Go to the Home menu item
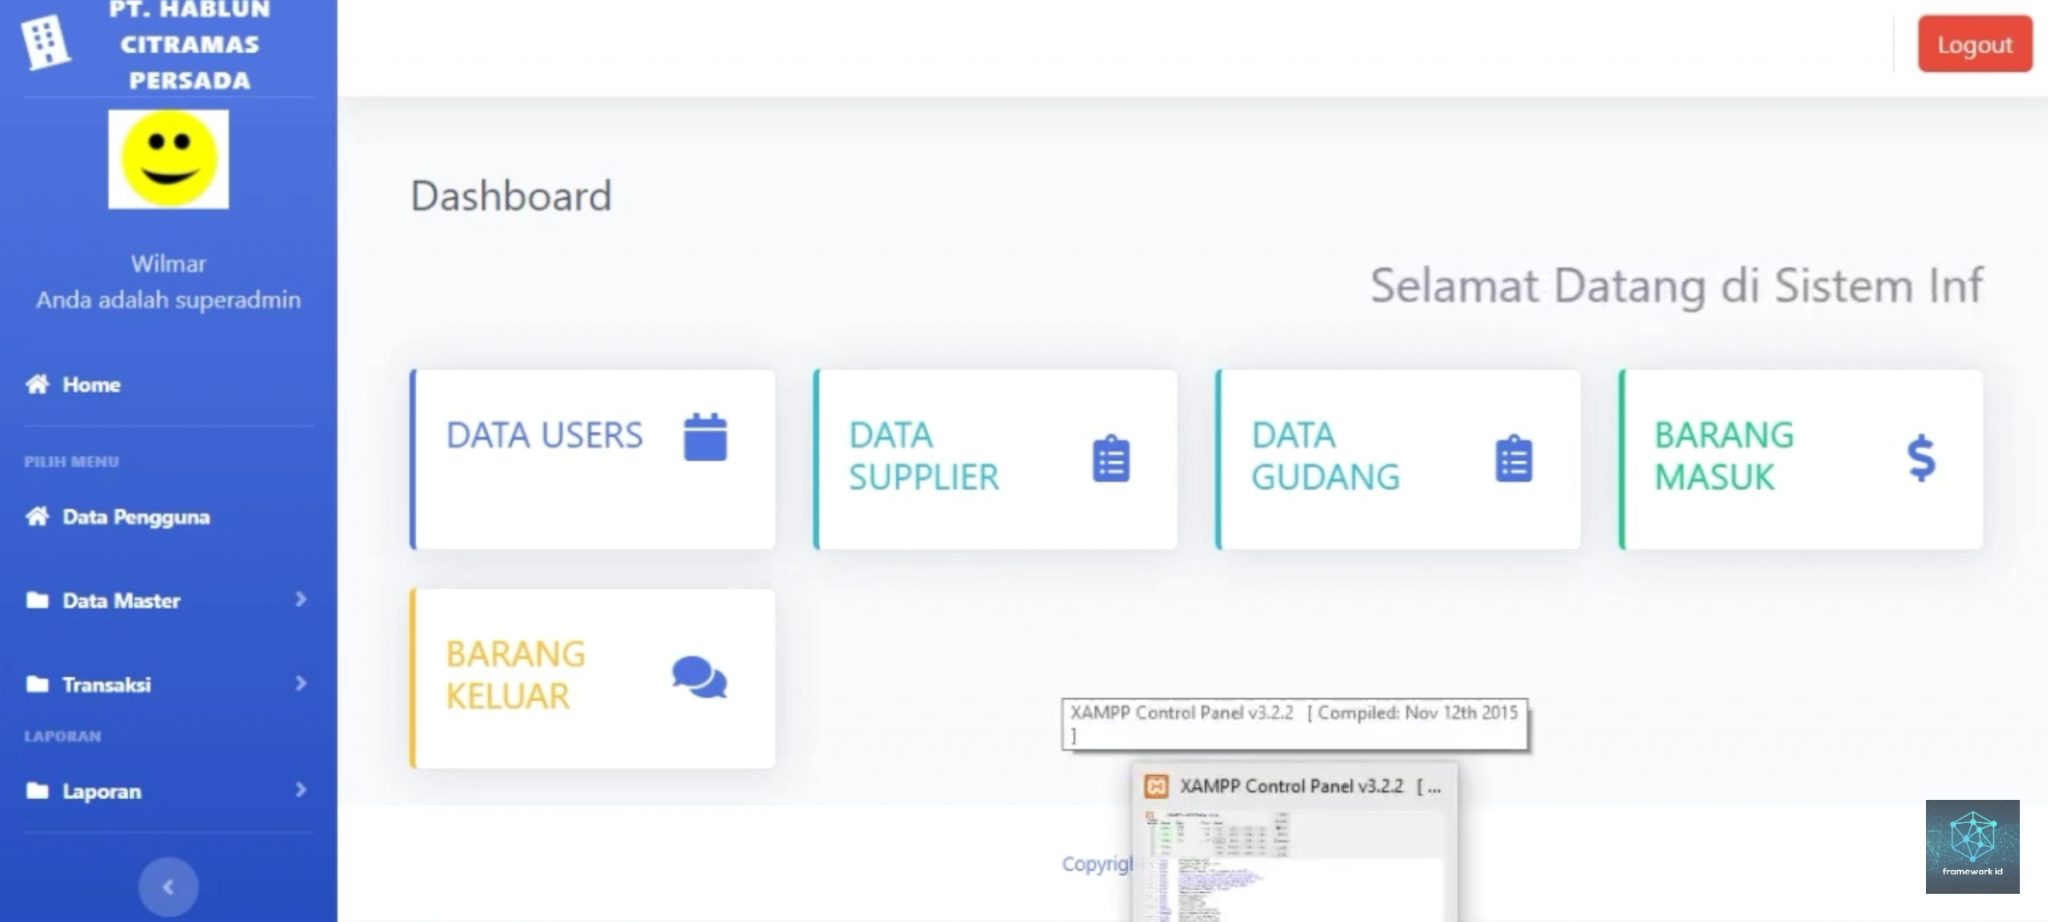 tap(91, 384)
